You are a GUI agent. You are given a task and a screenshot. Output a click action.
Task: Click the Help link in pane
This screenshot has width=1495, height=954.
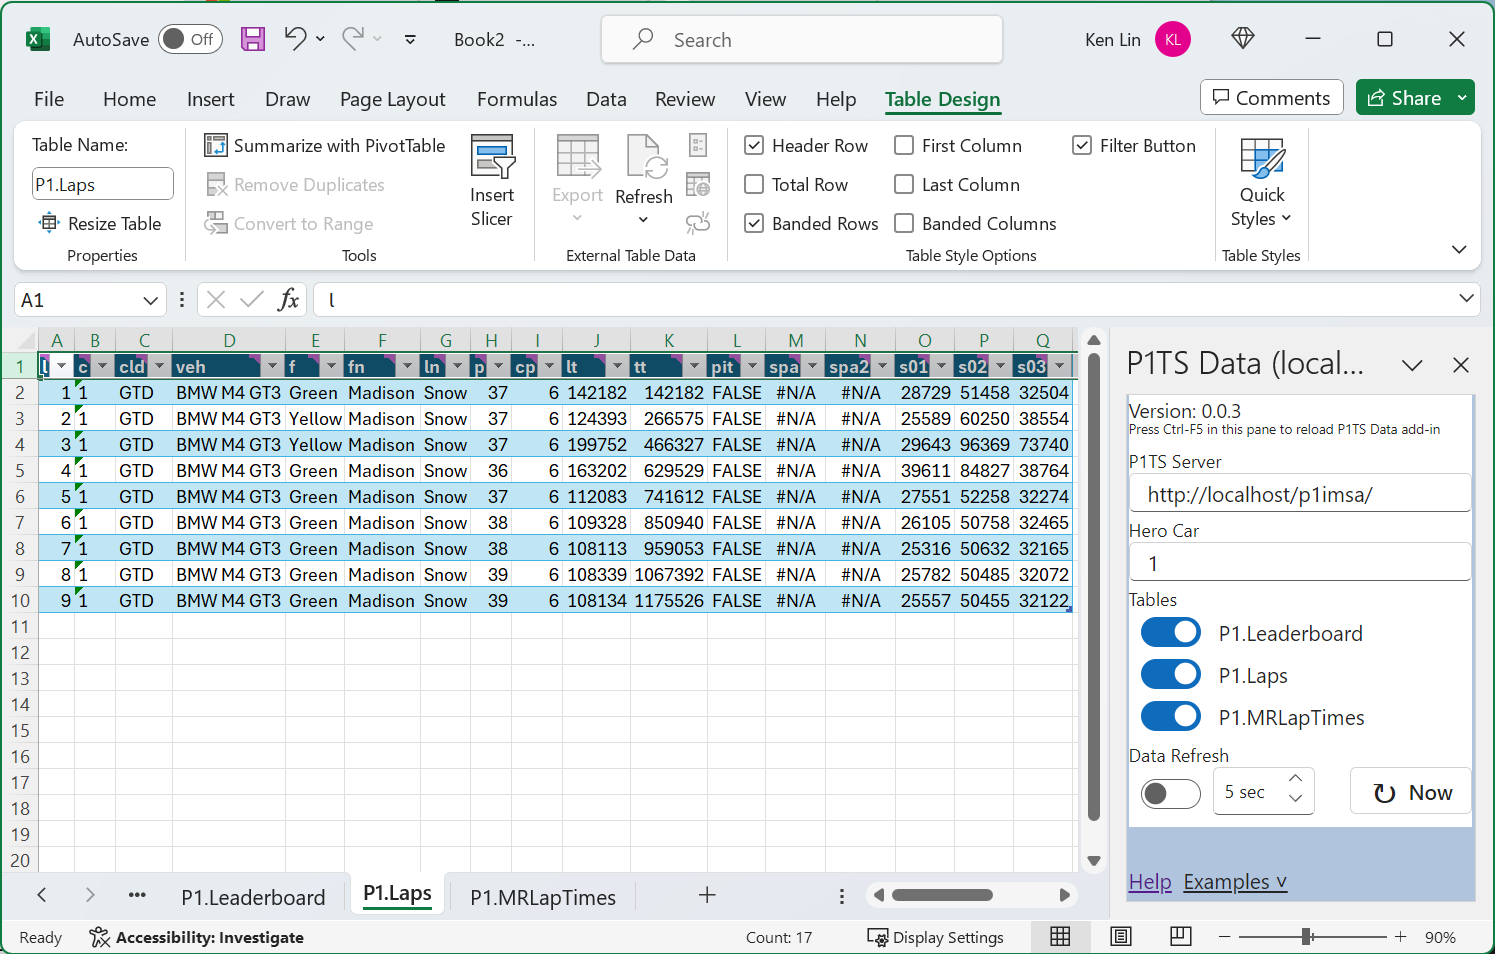[x=1150, y=882]
